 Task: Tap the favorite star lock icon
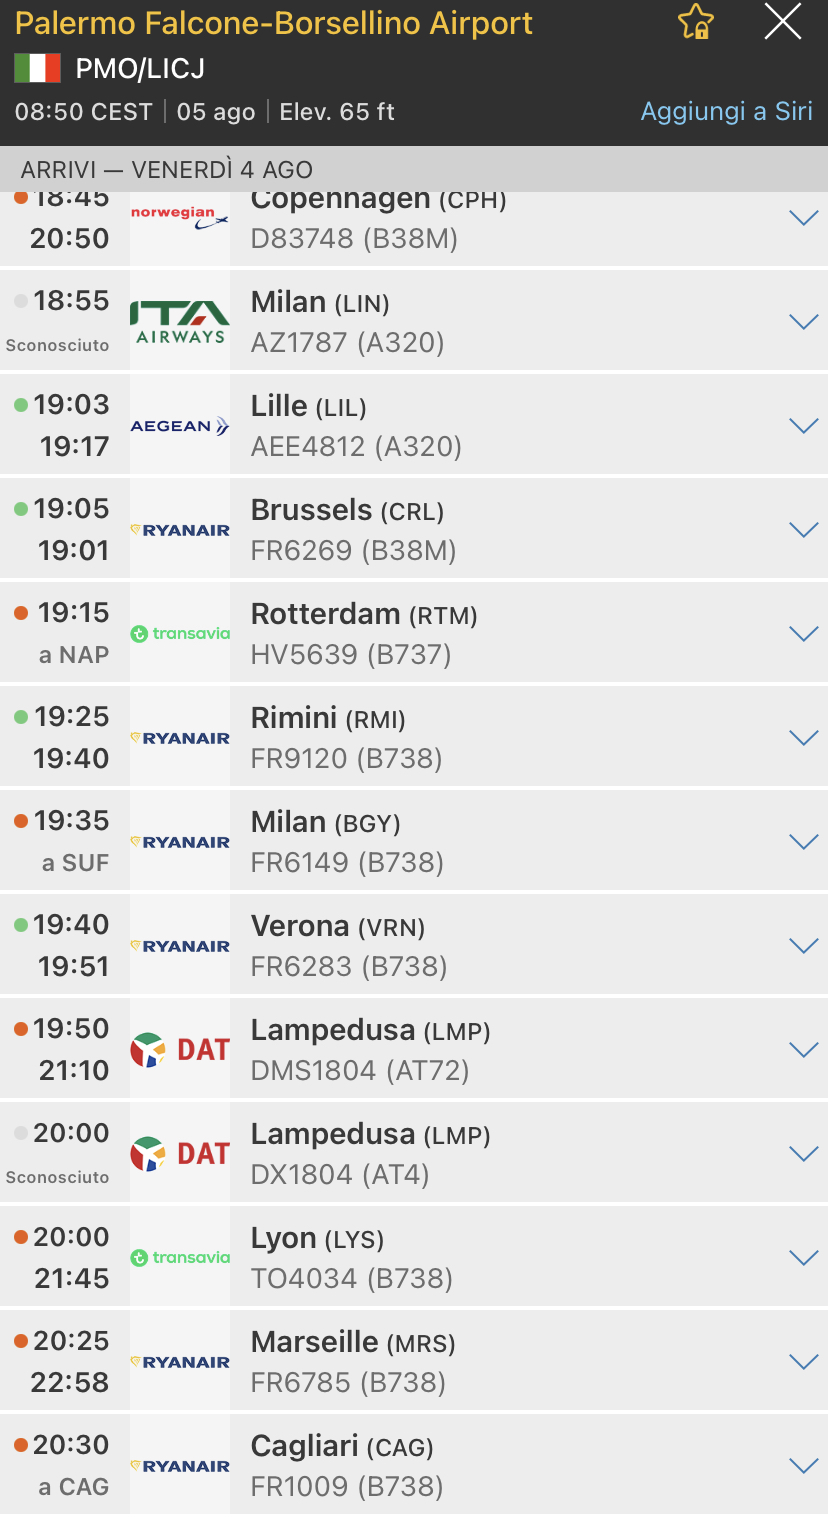[x=695, y=22]
